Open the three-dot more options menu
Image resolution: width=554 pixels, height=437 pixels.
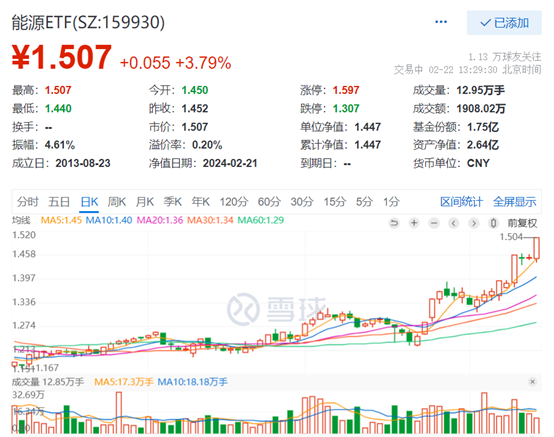(x=441, y=22)
